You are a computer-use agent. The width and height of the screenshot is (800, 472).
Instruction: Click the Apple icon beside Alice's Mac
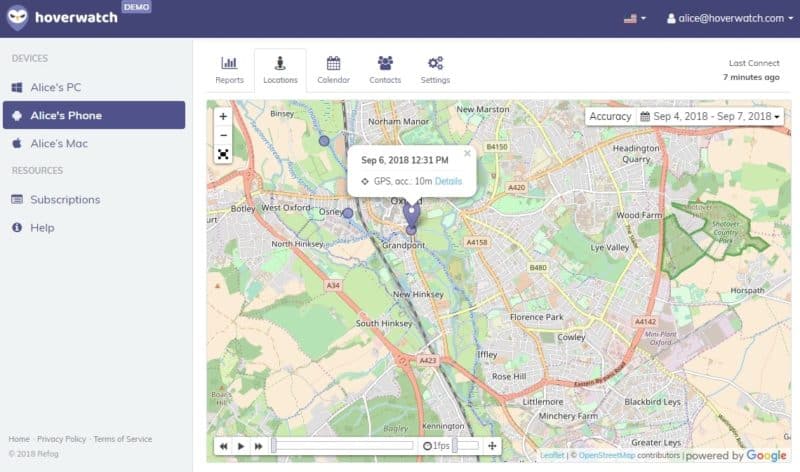tap(17, 143)
